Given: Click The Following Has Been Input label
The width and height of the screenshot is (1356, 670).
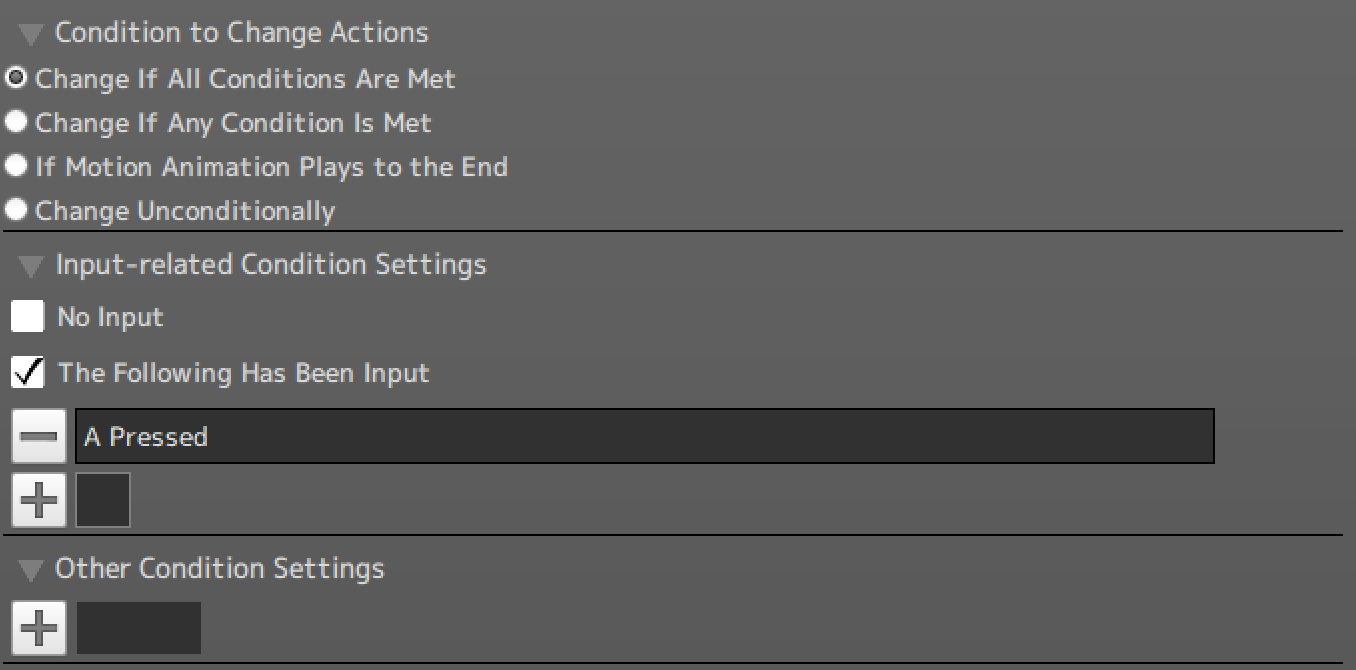Looking at the screenshot, I should pyautogui.click(x=243, y=373).
